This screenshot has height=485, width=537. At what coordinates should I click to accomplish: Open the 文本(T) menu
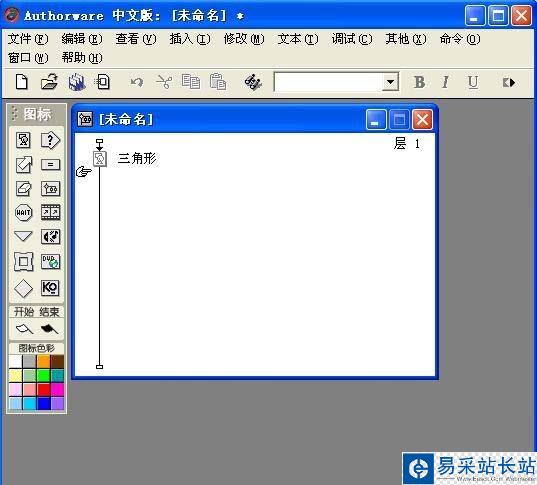point(298,39)
